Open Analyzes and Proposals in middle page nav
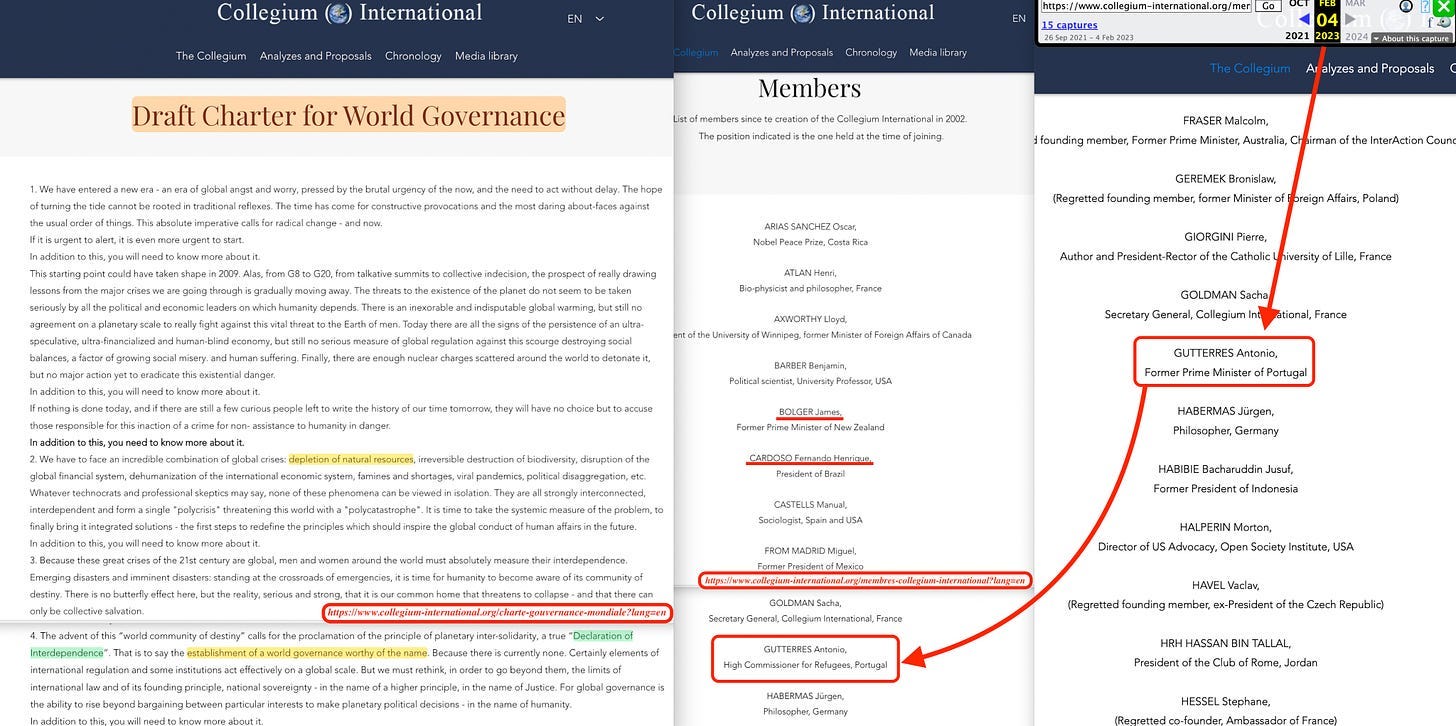The height and width of the screenshot is (726, 1456). point(782,52)
